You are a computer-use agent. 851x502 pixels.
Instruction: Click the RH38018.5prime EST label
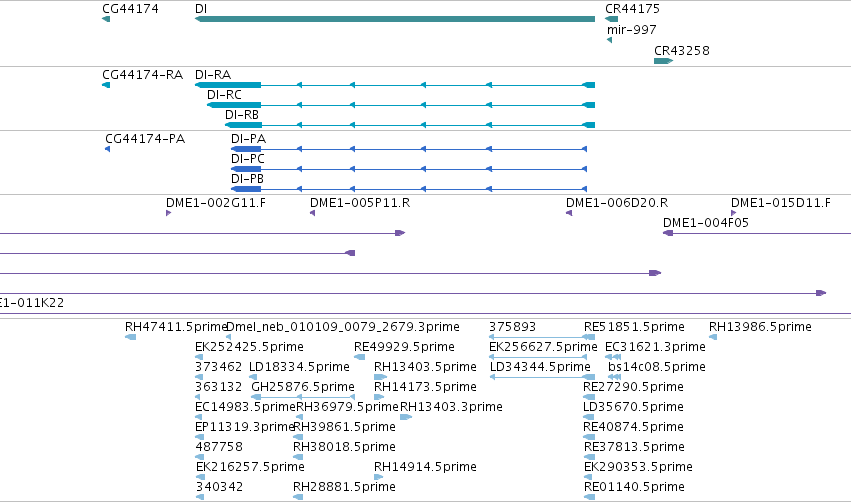[x=344, y=447]
